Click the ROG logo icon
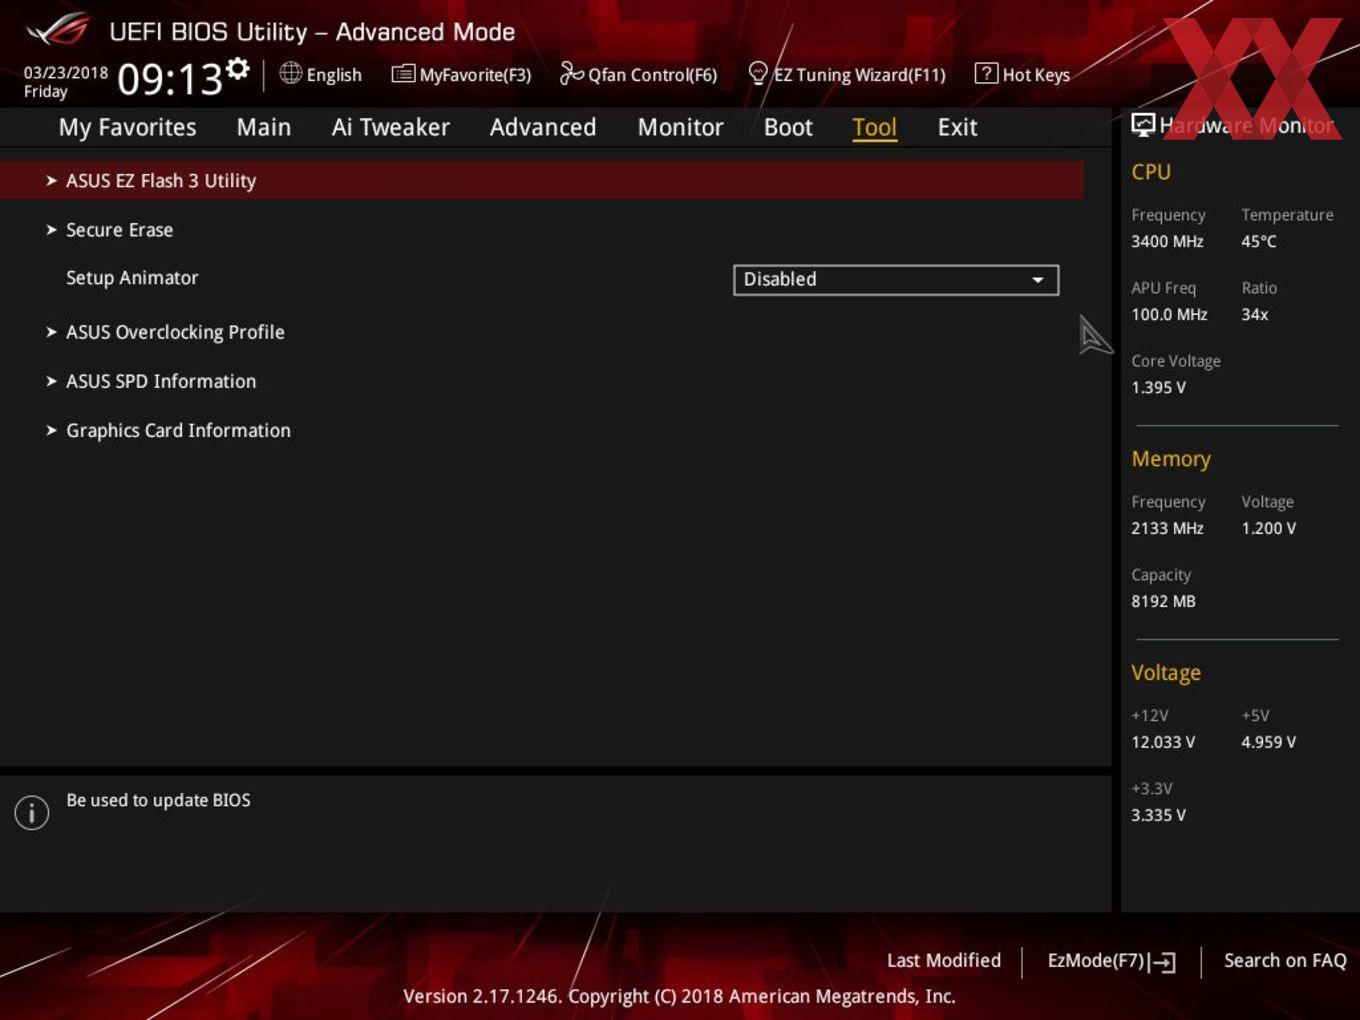1360x1020 pixels. click(57, 30)
